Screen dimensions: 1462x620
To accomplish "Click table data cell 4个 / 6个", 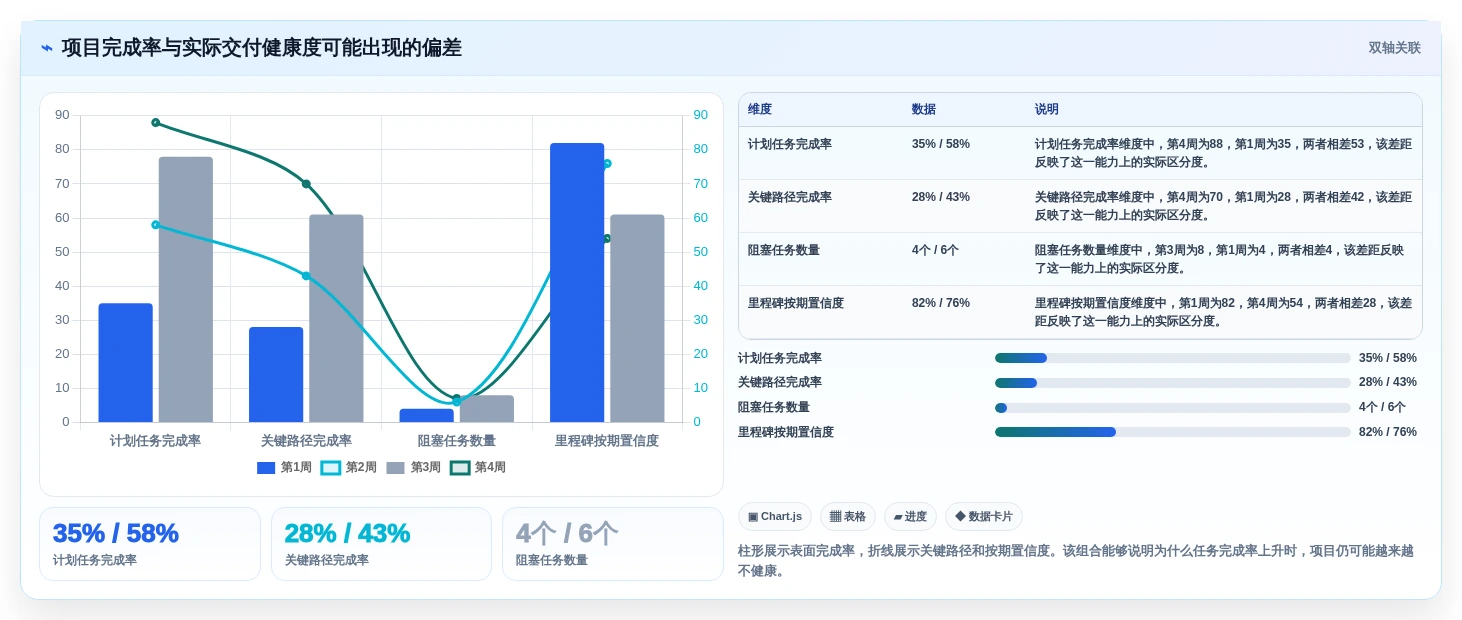I will point(935,250).
